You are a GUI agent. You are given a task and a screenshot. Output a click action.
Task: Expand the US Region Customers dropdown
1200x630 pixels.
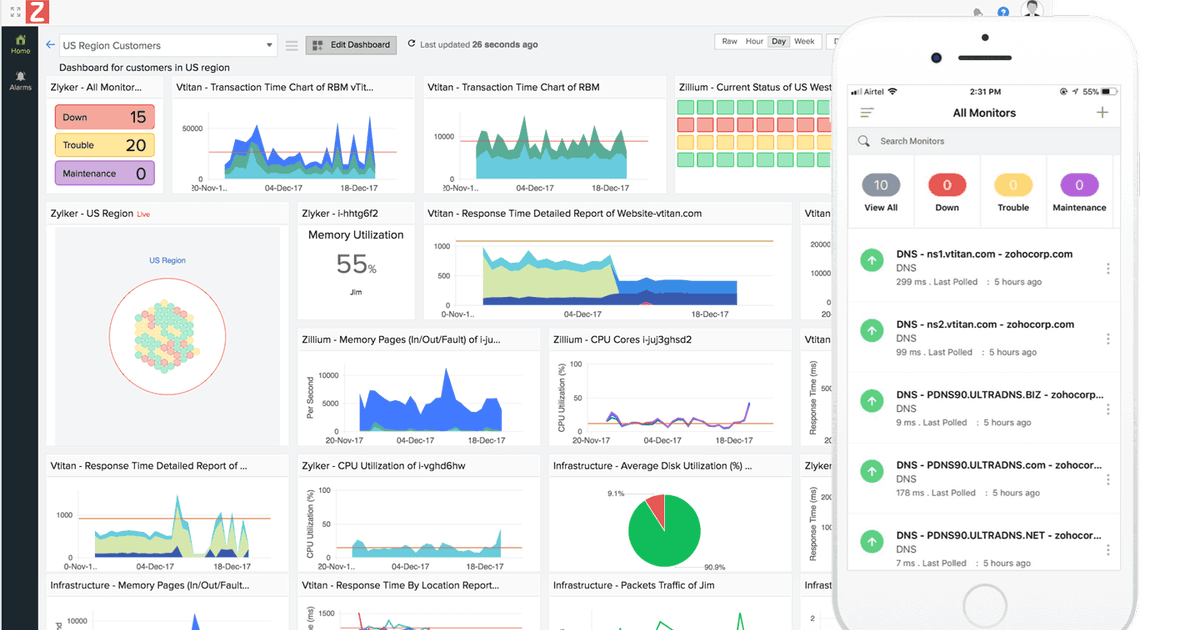[167, 45]
